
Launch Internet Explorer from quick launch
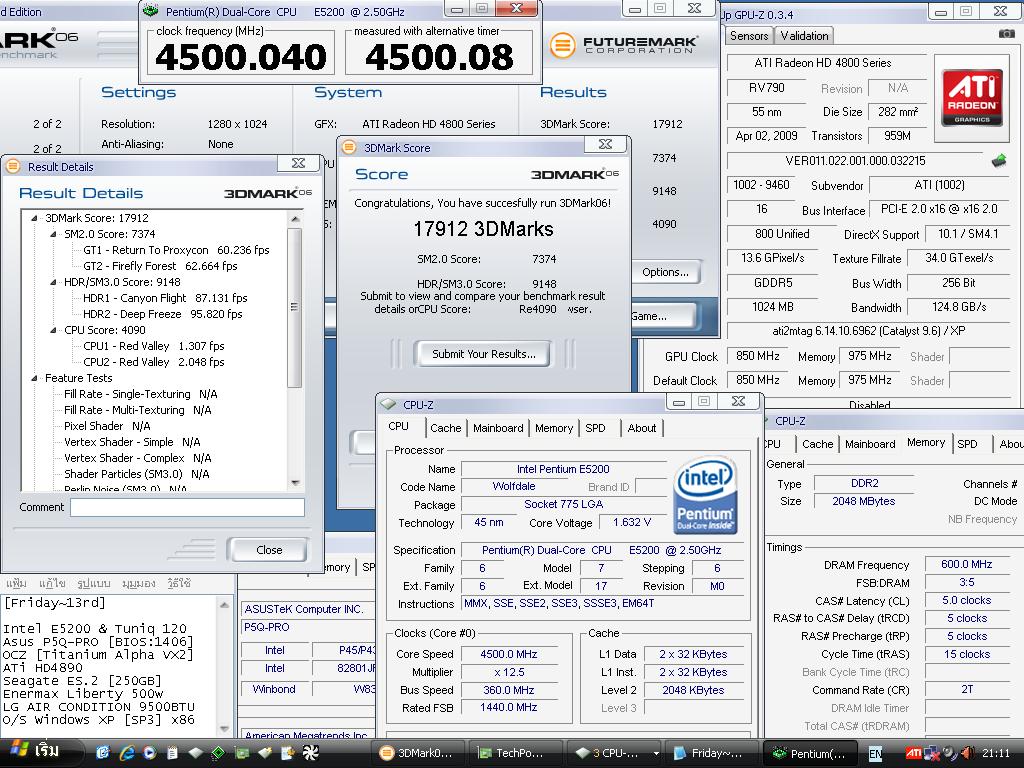[126, 753]
